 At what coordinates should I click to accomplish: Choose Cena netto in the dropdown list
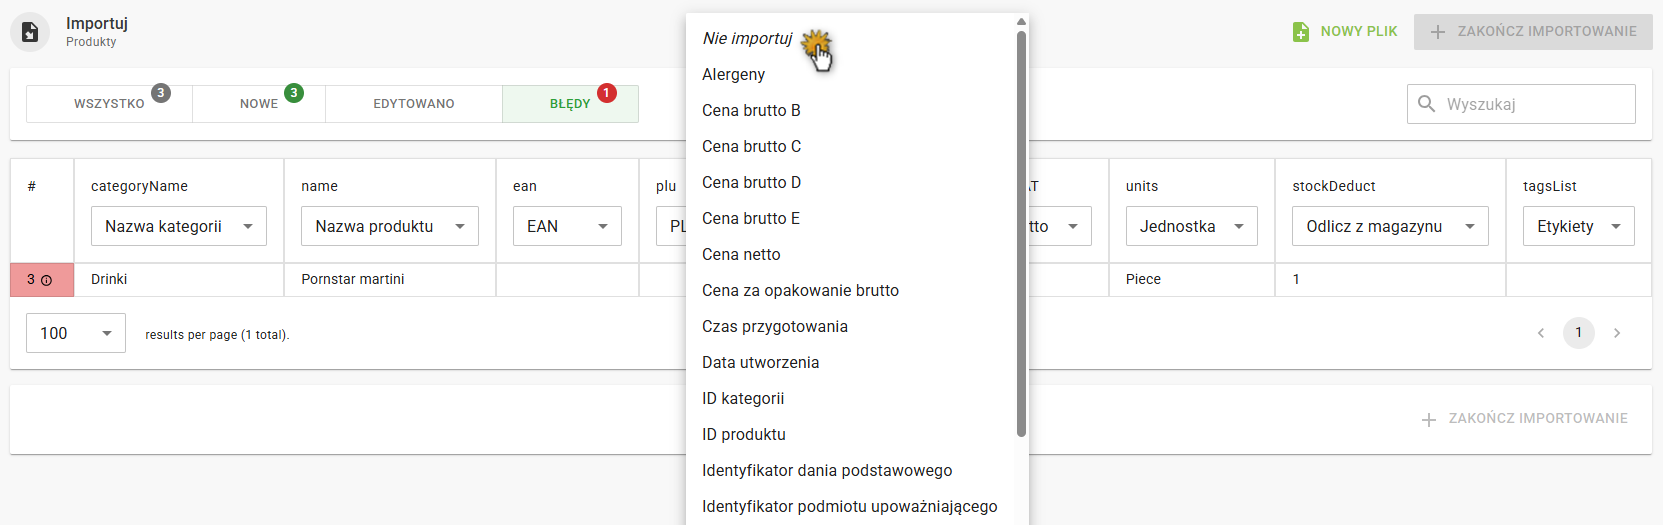pyautogui.click(x=741, y=255)
